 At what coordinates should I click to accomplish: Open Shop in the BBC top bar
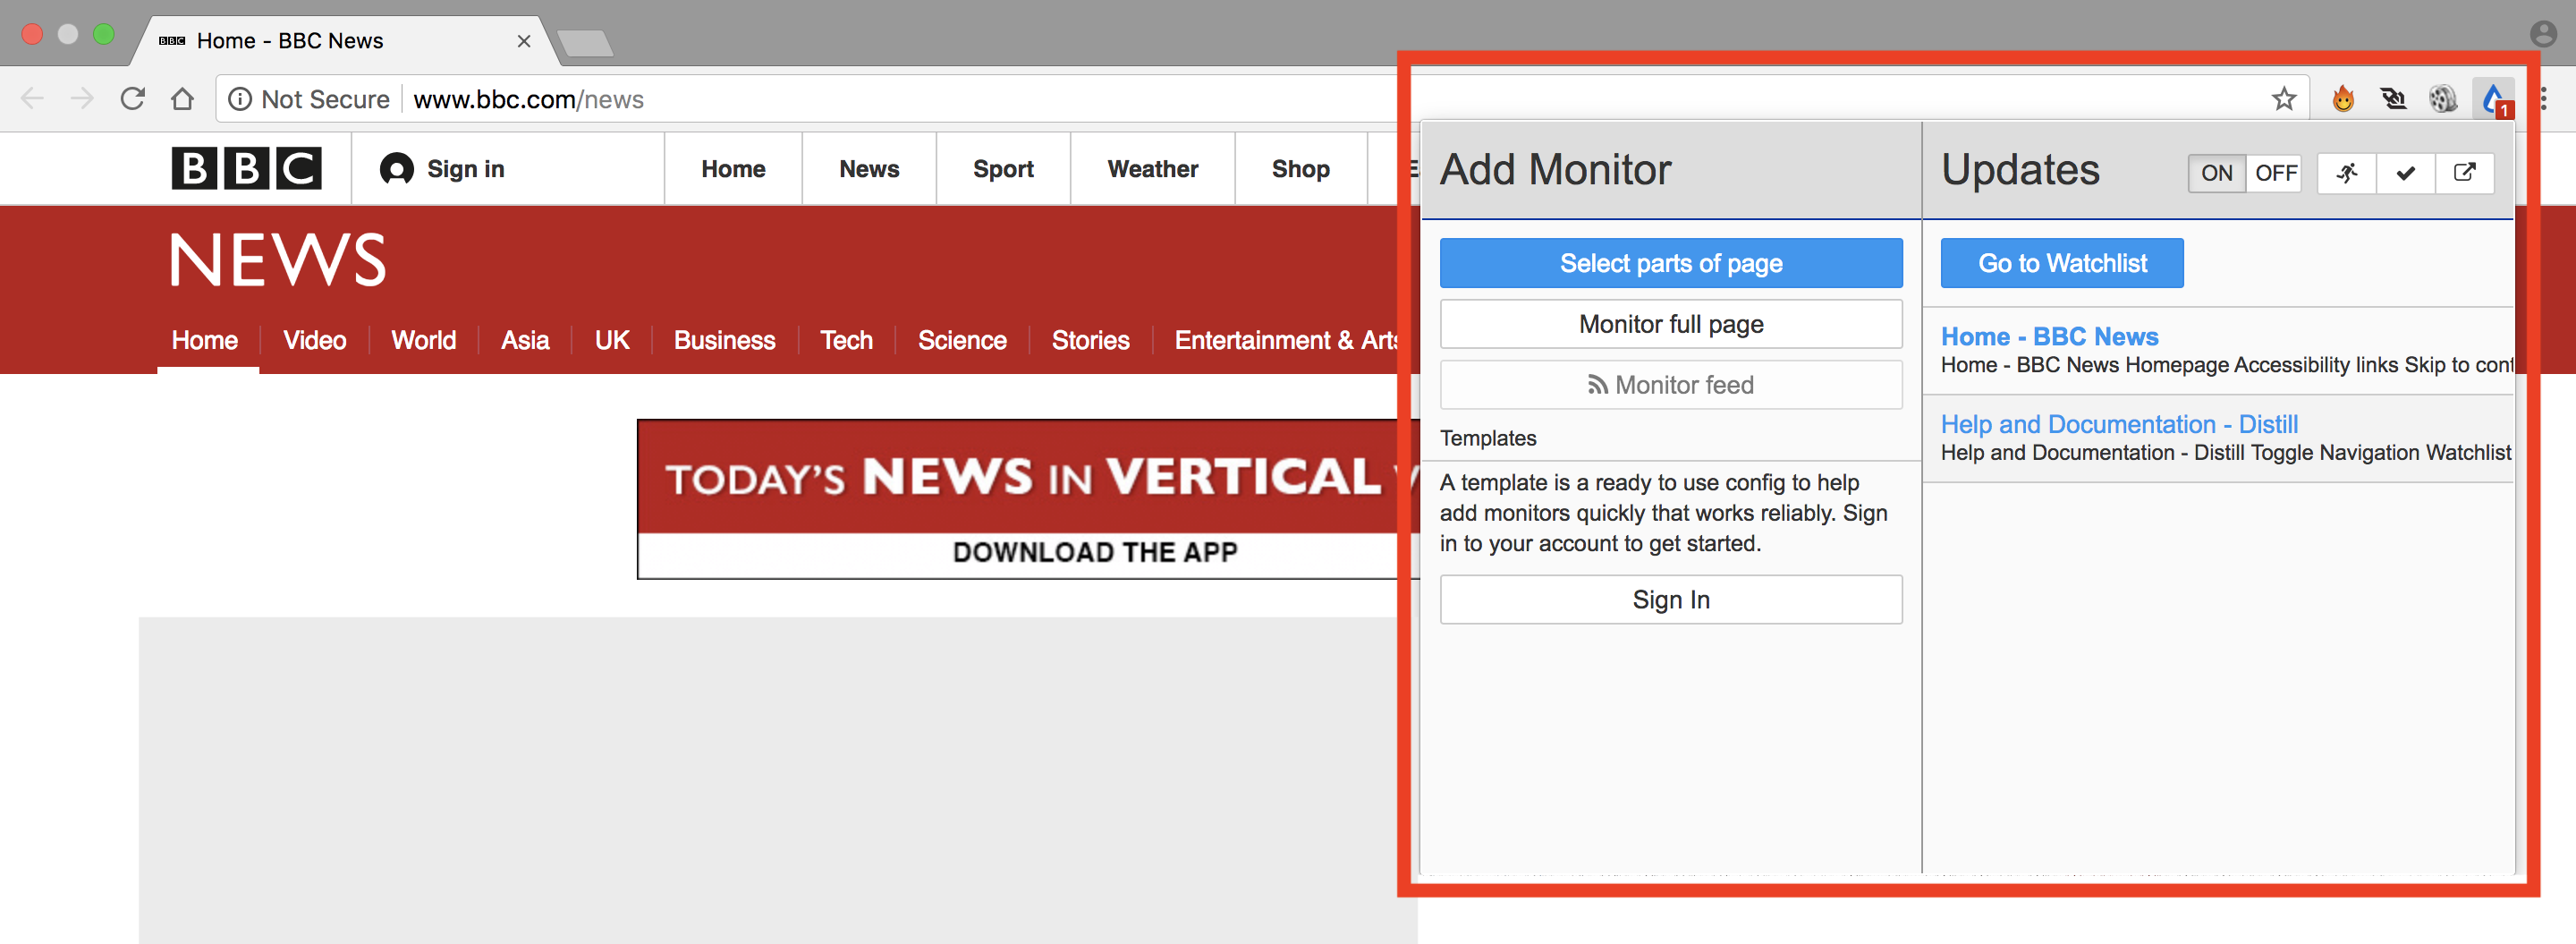(1300, 169)
